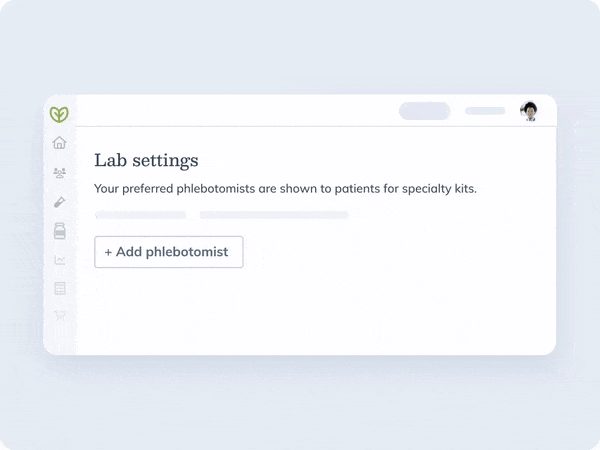Open the line chart analytics icon

pos(60,260)
